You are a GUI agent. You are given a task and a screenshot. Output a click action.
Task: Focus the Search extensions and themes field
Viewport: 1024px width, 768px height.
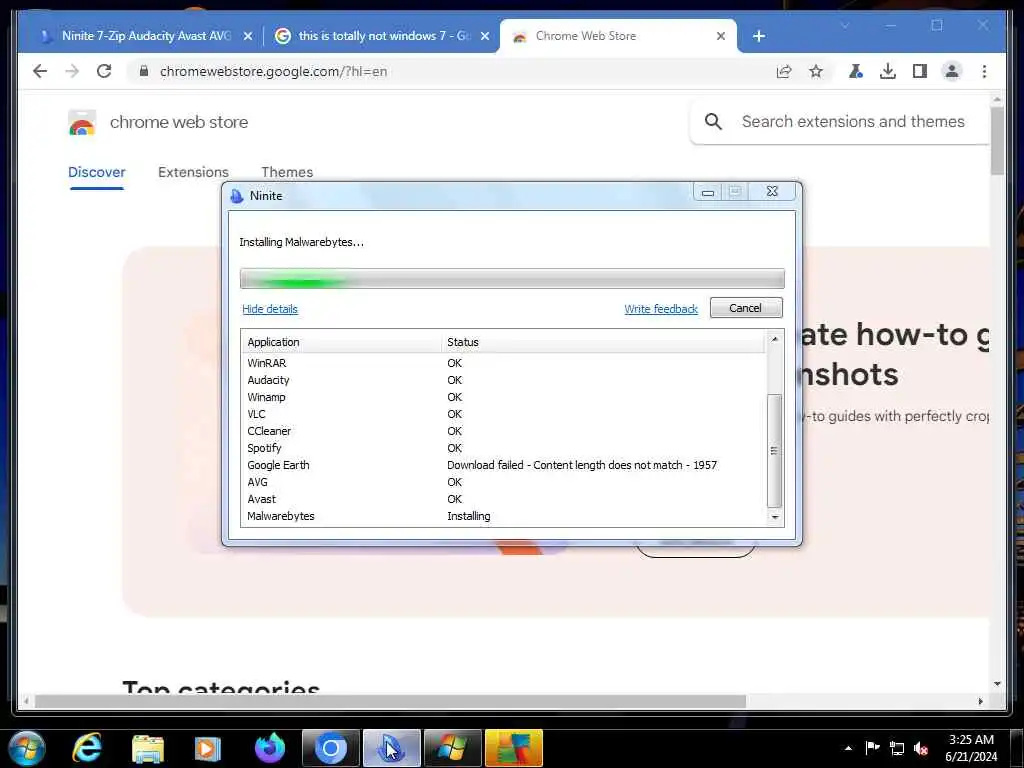coord(852,121)
